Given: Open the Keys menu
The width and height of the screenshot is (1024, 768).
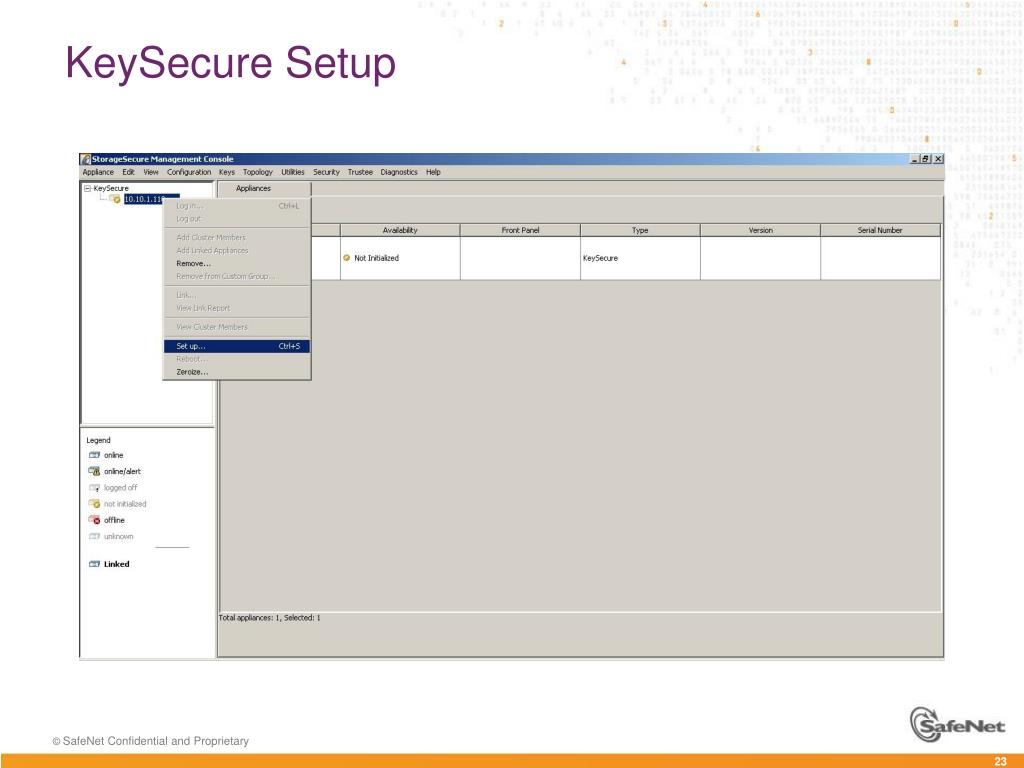Looking at the screenshot, I should (227, 172).
